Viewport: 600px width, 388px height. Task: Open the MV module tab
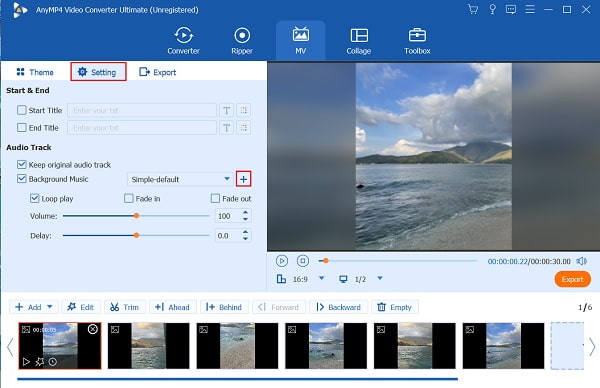(x=300, y=41)
